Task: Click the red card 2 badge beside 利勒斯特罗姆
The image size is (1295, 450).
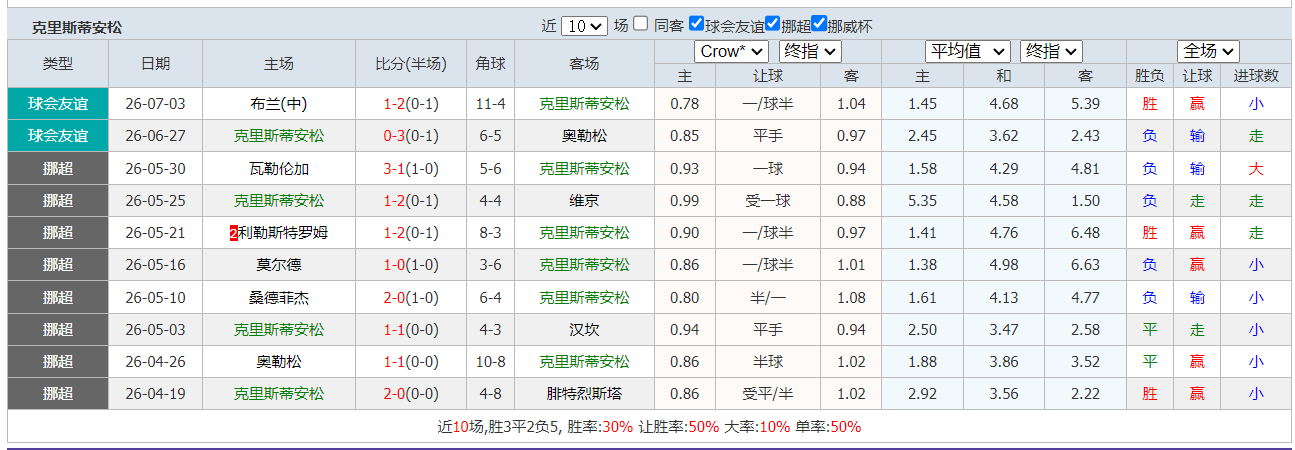Action: (234, 232)
